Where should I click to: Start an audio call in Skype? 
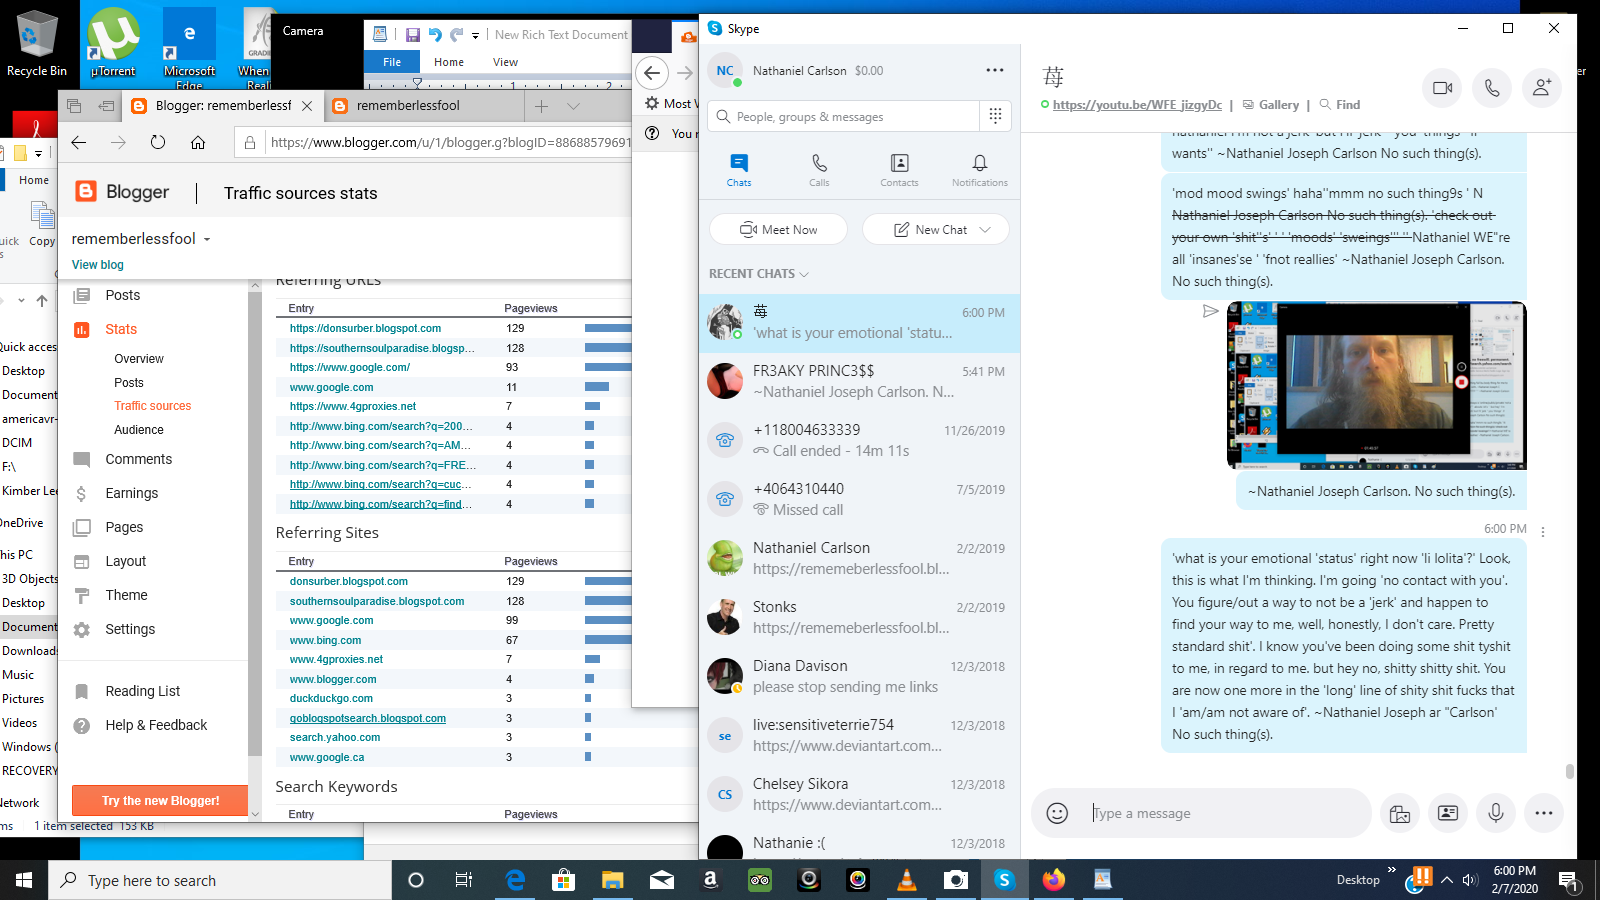[1492, 88]
